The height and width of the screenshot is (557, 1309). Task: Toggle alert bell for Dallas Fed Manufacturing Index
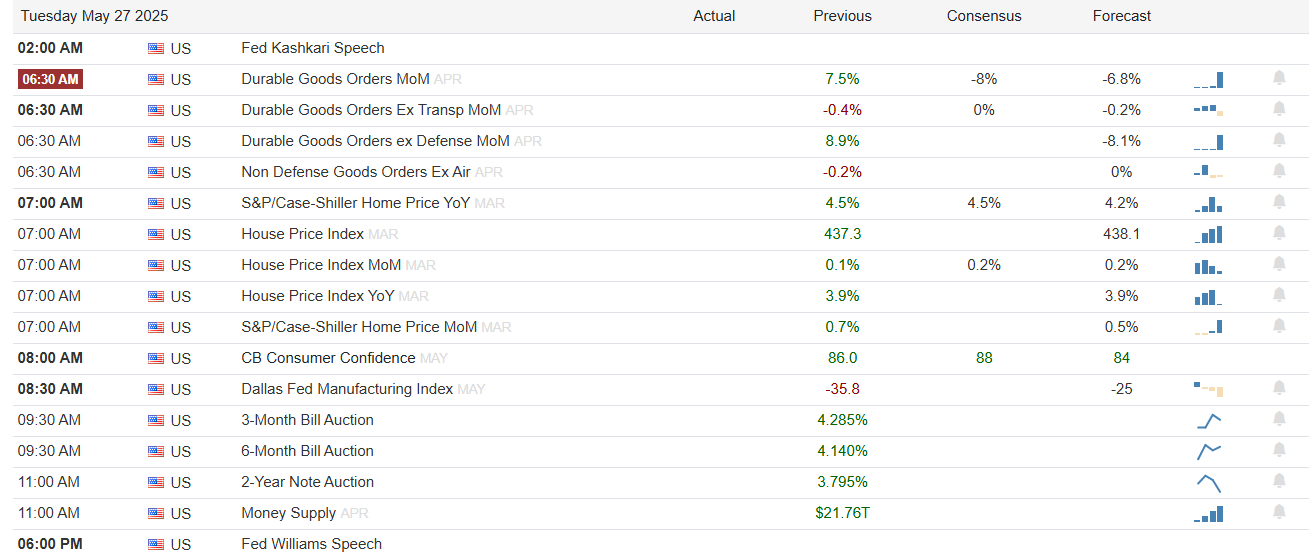pos(1278,388)
